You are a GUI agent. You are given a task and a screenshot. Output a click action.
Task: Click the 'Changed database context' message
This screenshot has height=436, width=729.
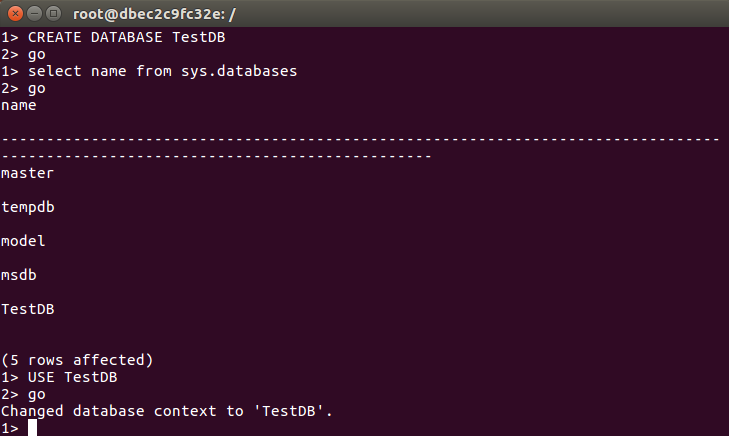[166, 411]
